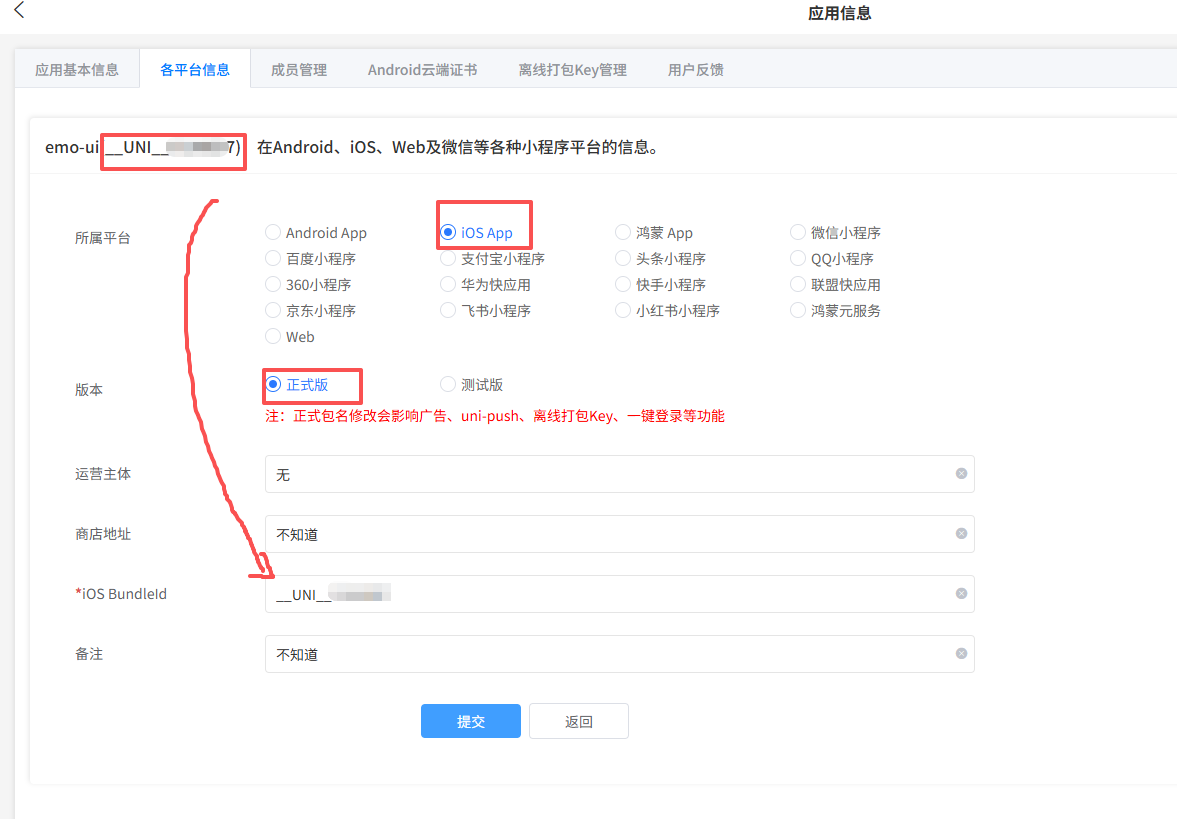Click the red 正式包名修改 warning note
This screenshot has width=1177, height=819.
pyautogui.click(x=495, y=416)
